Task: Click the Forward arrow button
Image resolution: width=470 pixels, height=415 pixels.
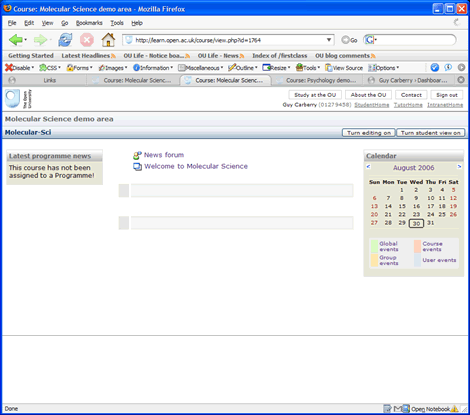Action: click(40, 40)
